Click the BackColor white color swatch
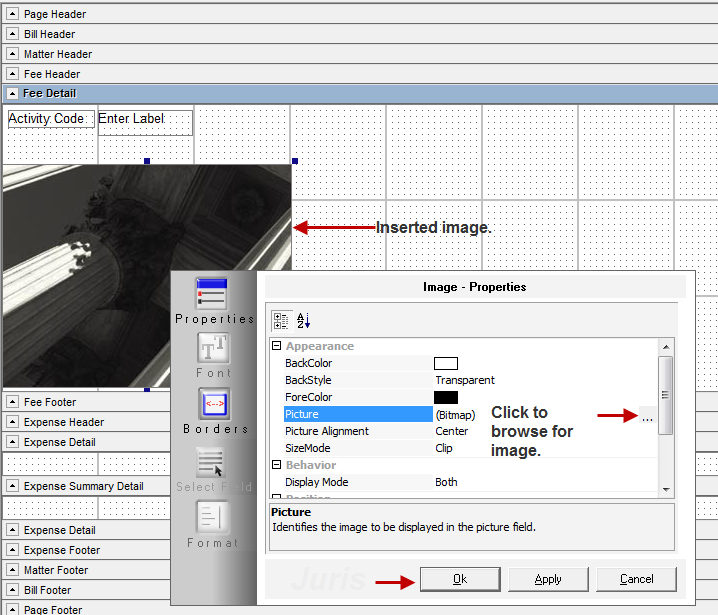The width and height of the screenshot is (718, 615). pos(445,363)
